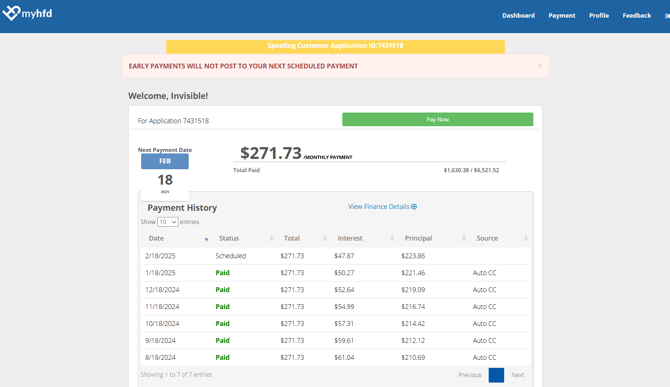Click the $214.42 principal value
Image resolution: width=670 pixels, height=387 pixels.
tap(413, 323)
